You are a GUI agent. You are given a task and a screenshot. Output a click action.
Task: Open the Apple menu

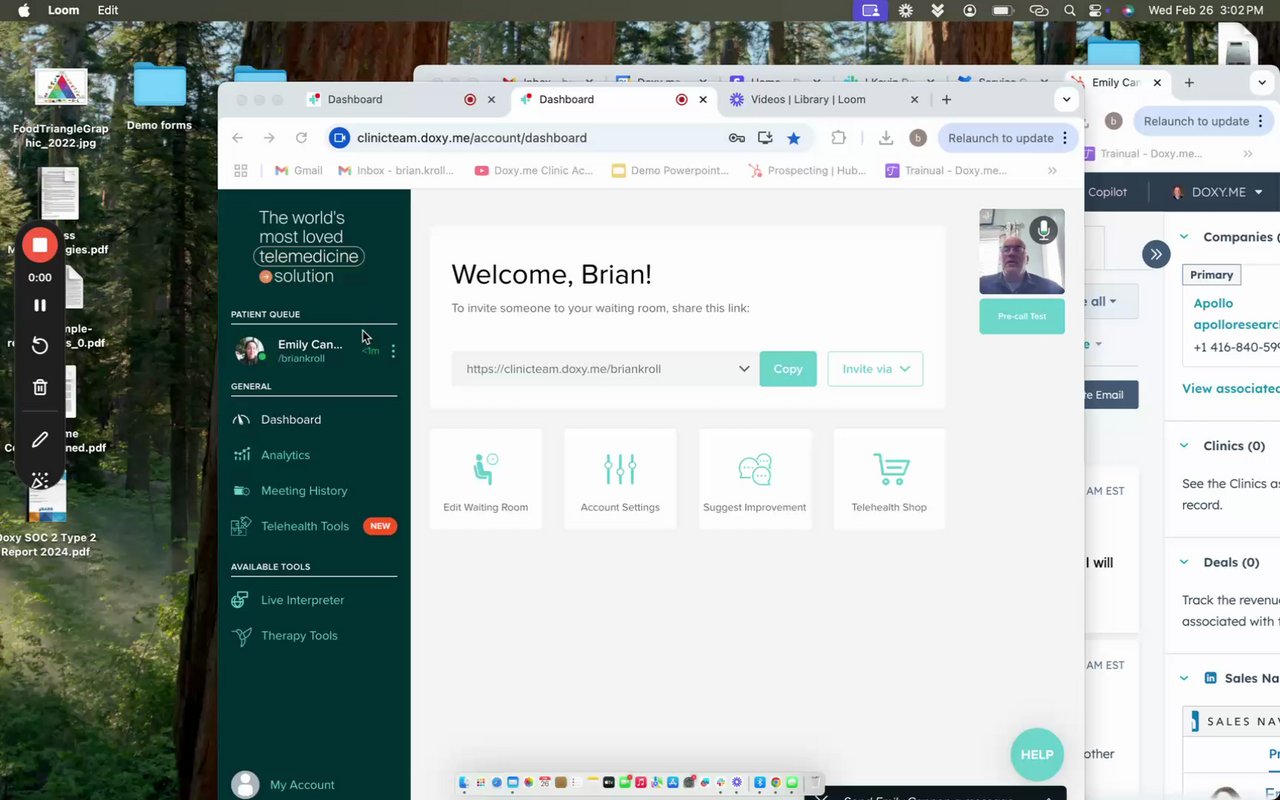tap(22, 10)
